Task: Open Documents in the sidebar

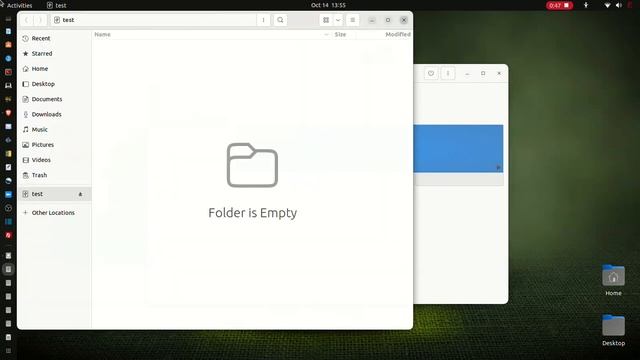Action: (55, 99)
